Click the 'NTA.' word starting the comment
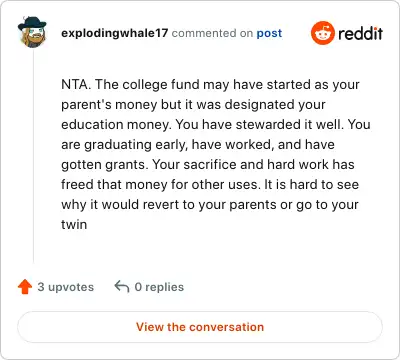Image resolution: width=400 pixels, height=360 pixels. (76, 84)
